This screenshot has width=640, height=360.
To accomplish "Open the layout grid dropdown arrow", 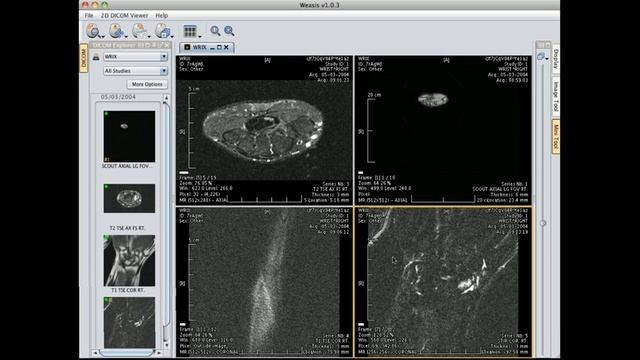I will click(200, 37).
